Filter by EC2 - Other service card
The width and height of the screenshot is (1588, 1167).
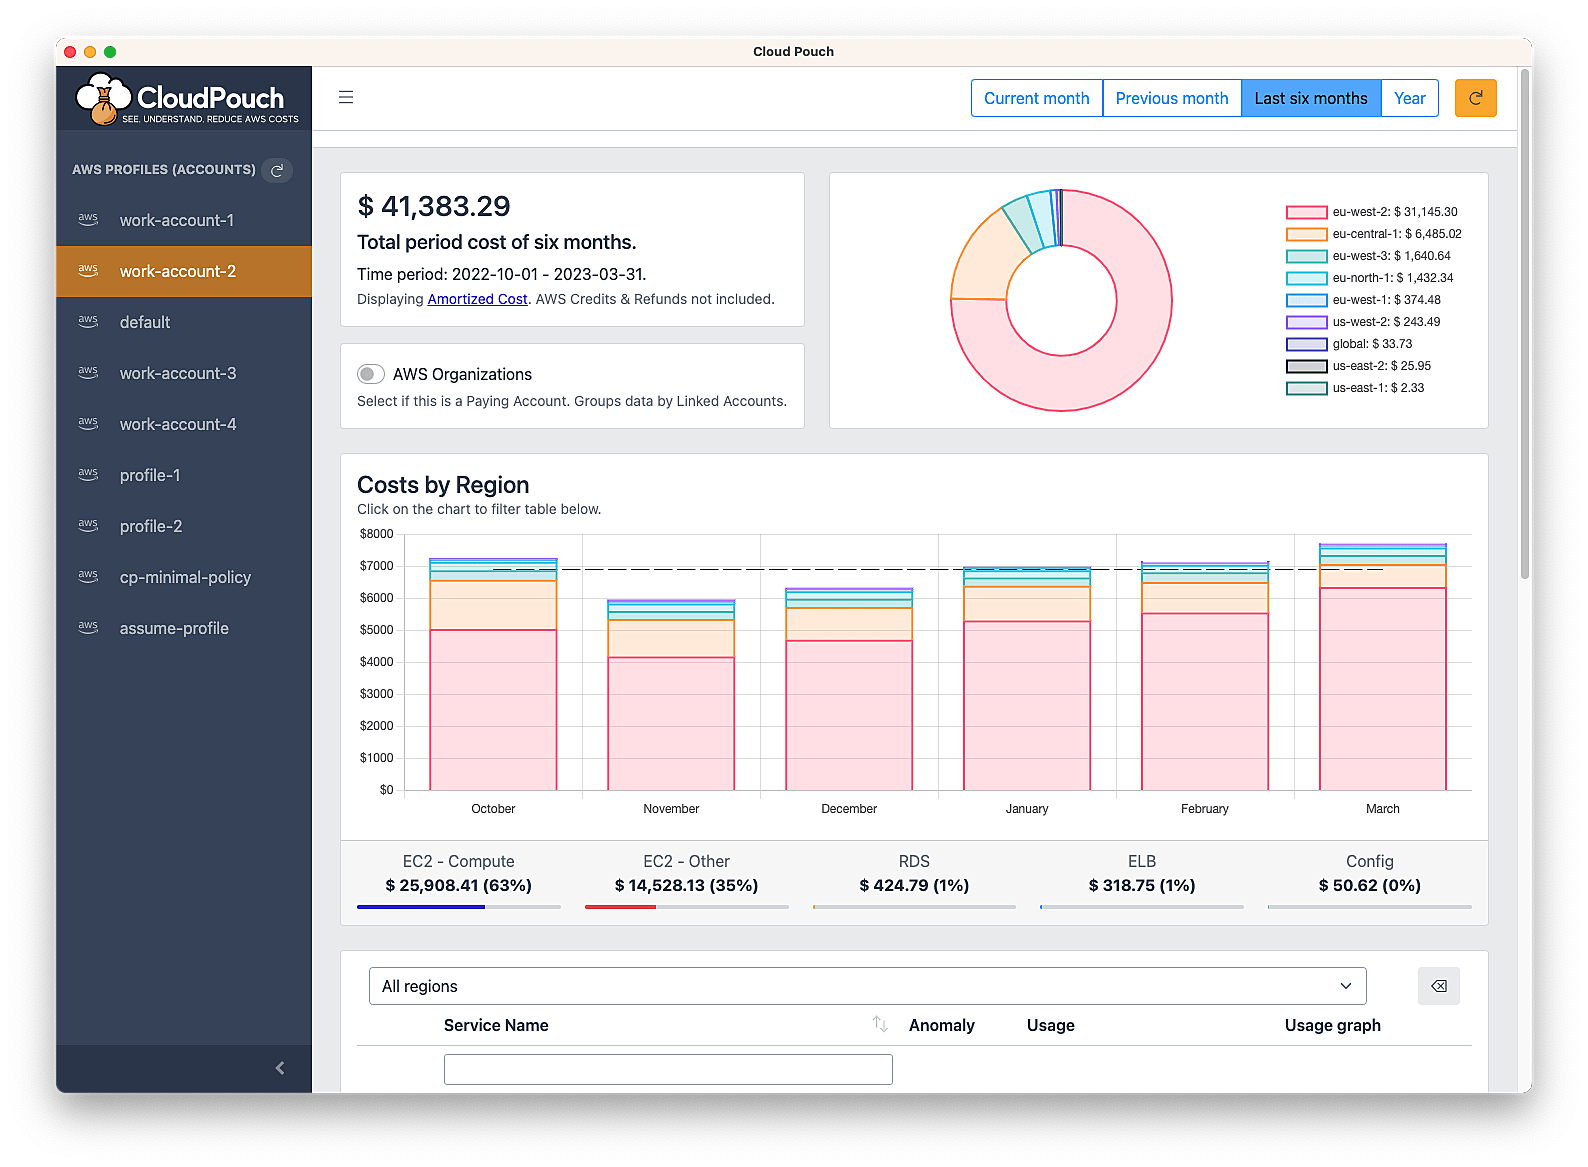(x=686, y=880)
